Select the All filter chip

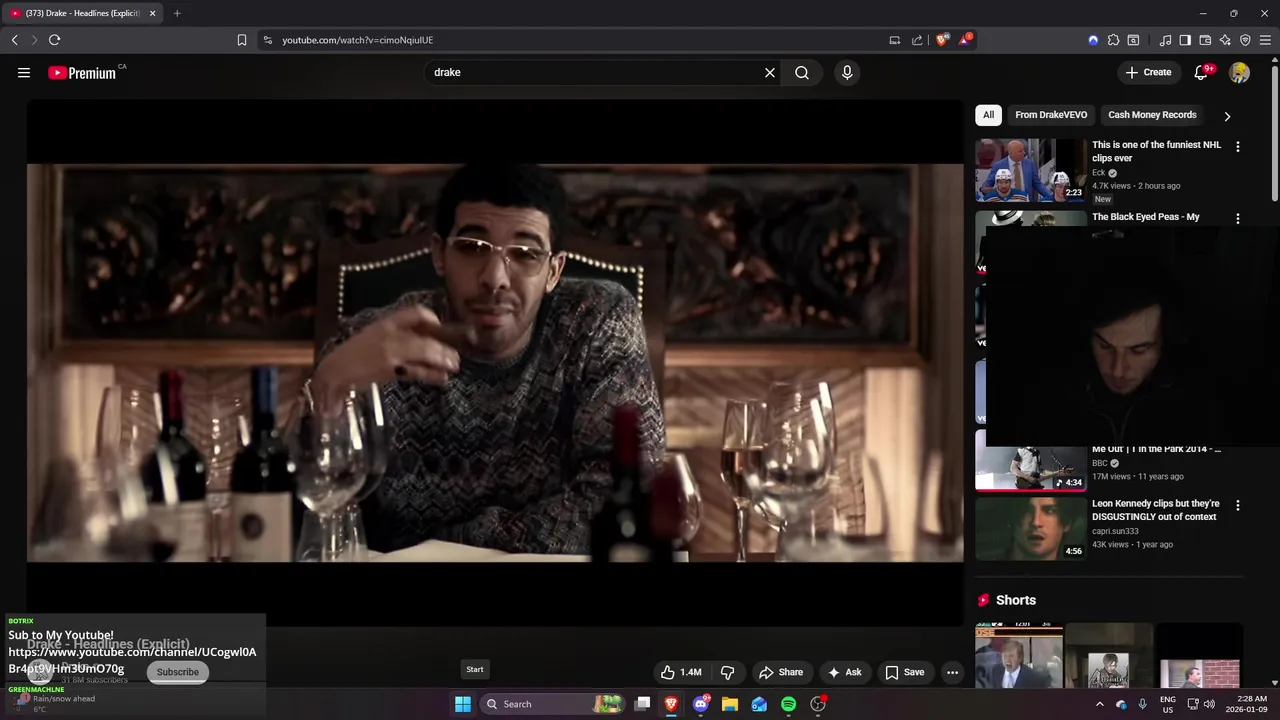[x=988, y=115]
